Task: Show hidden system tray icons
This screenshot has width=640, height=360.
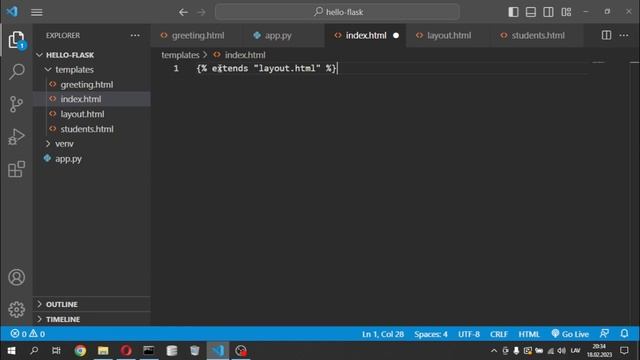Action: (x=494, y=351)
